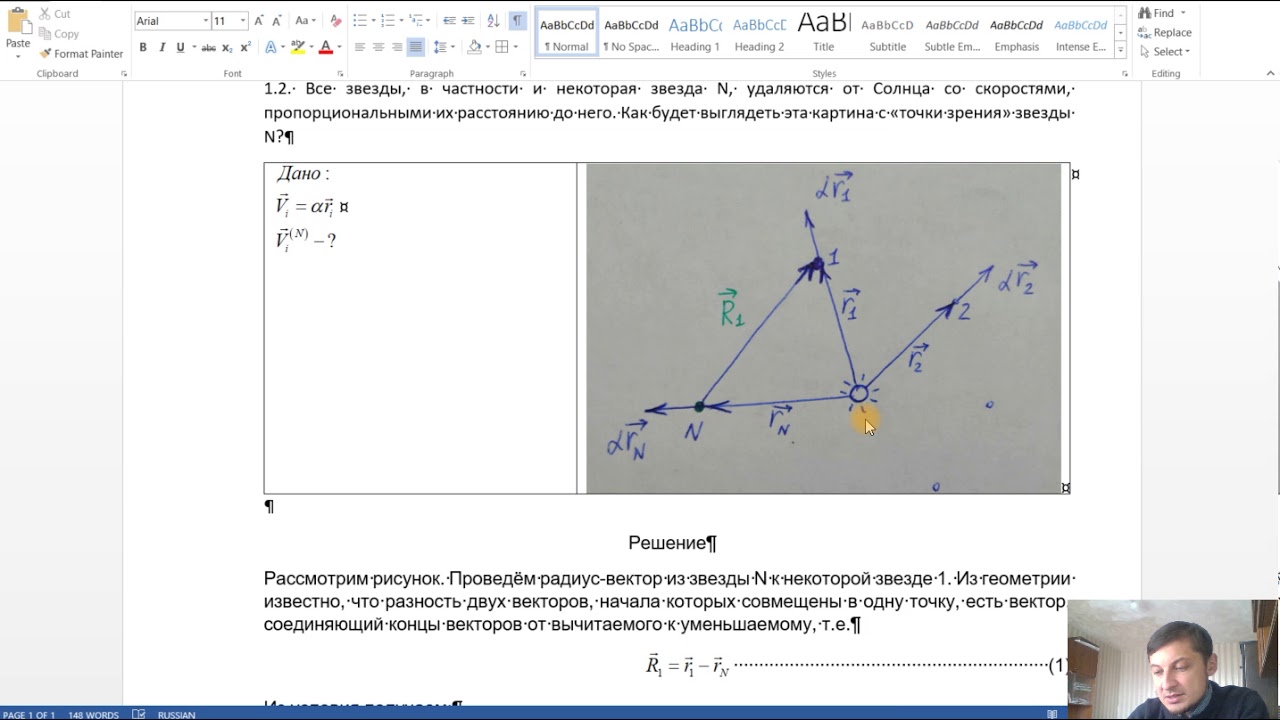Apply the red font color swatch
Screen dimensions: 1280x720
(x=326, y=47)
